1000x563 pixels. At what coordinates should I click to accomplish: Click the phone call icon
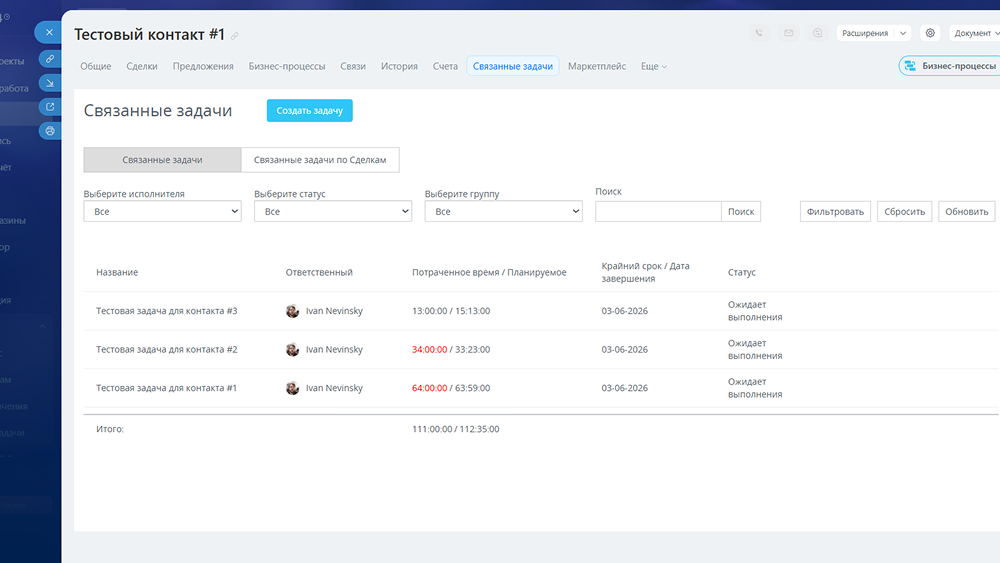coord(759,33)
